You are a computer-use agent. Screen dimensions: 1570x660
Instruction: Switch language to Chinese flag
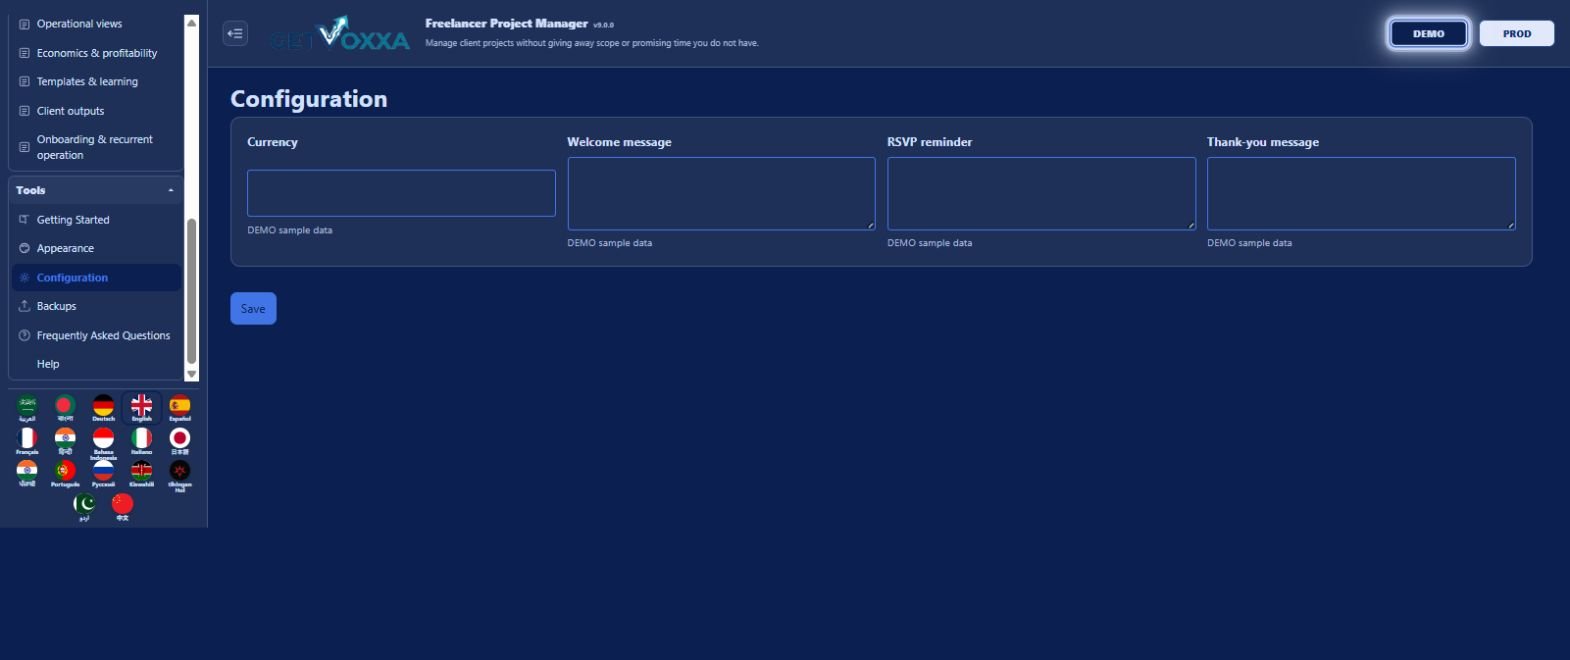tap(122, 508)
